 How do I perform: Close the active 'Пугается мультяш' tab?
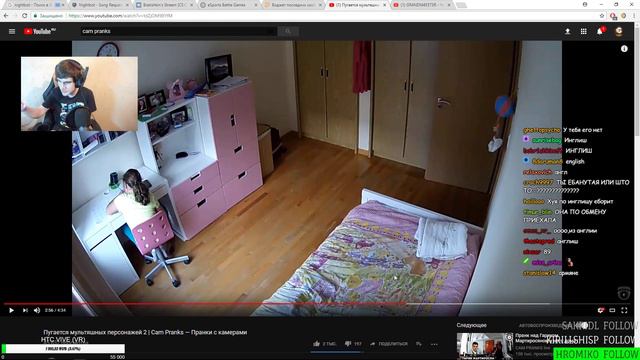pos(384,5)
